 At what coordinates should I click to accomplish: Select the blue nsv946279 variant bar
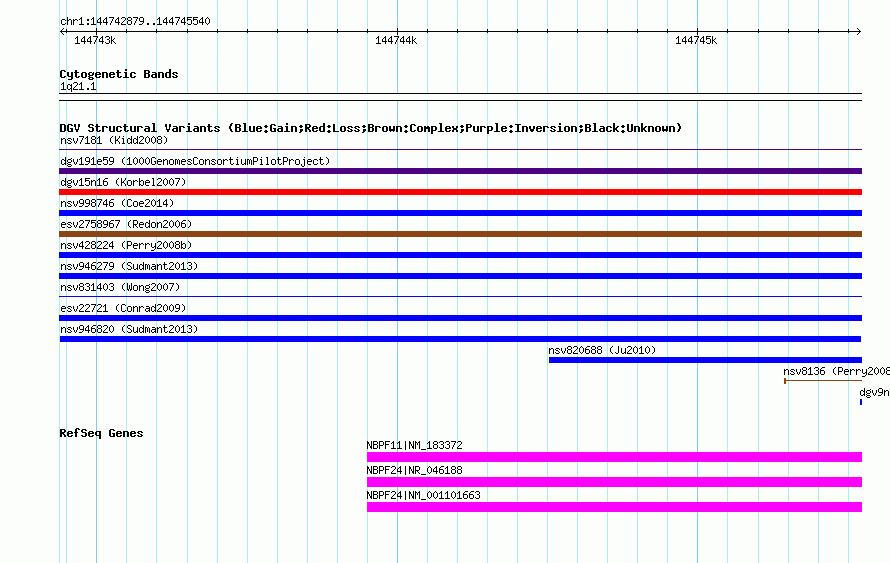click(x=460, y=276)
